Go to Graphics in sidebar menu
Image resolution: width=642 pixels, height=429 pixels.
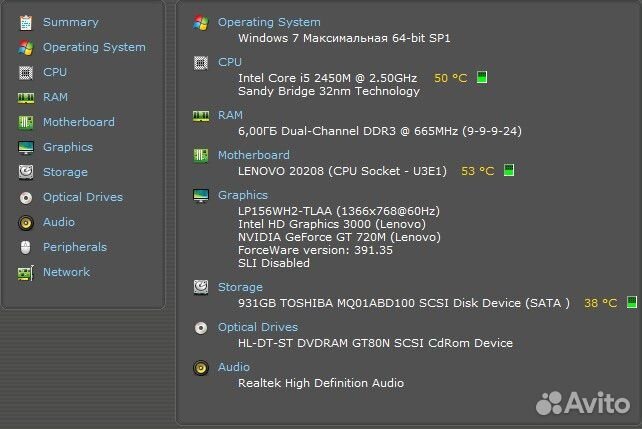(68, 147)
